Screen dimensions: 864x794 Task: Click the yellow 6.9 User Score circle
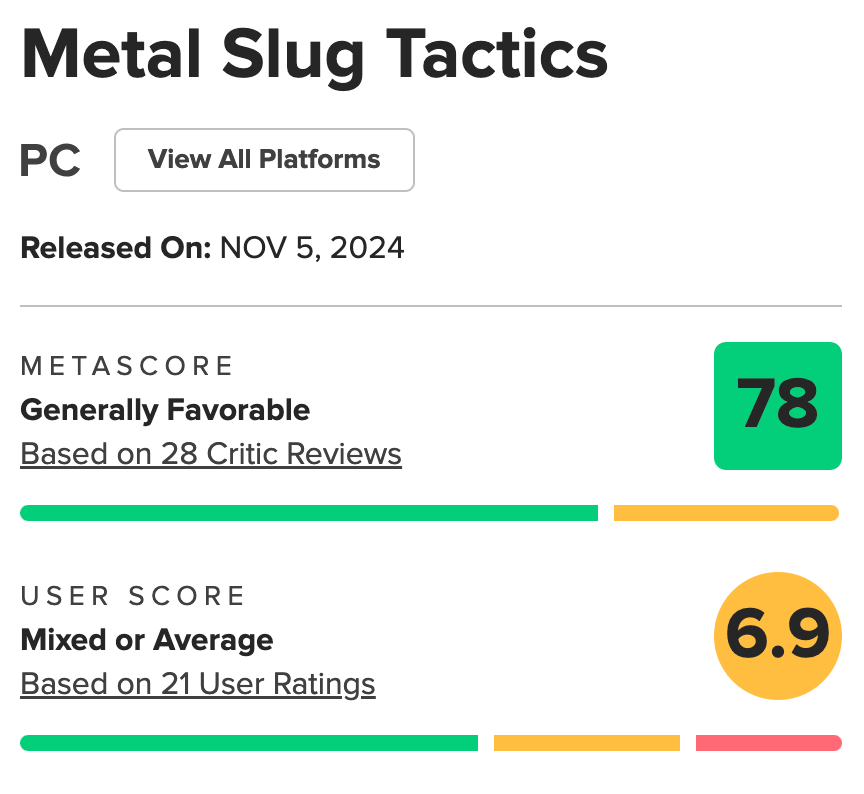coord(777,635)
